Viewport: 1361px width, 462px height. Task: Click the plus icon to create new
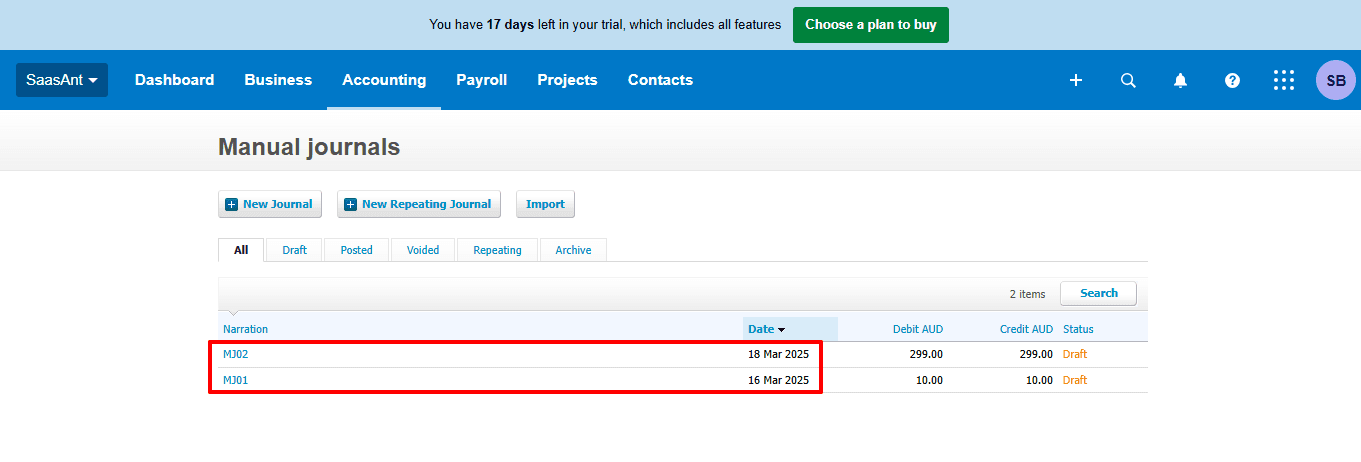coord(1076,81)
